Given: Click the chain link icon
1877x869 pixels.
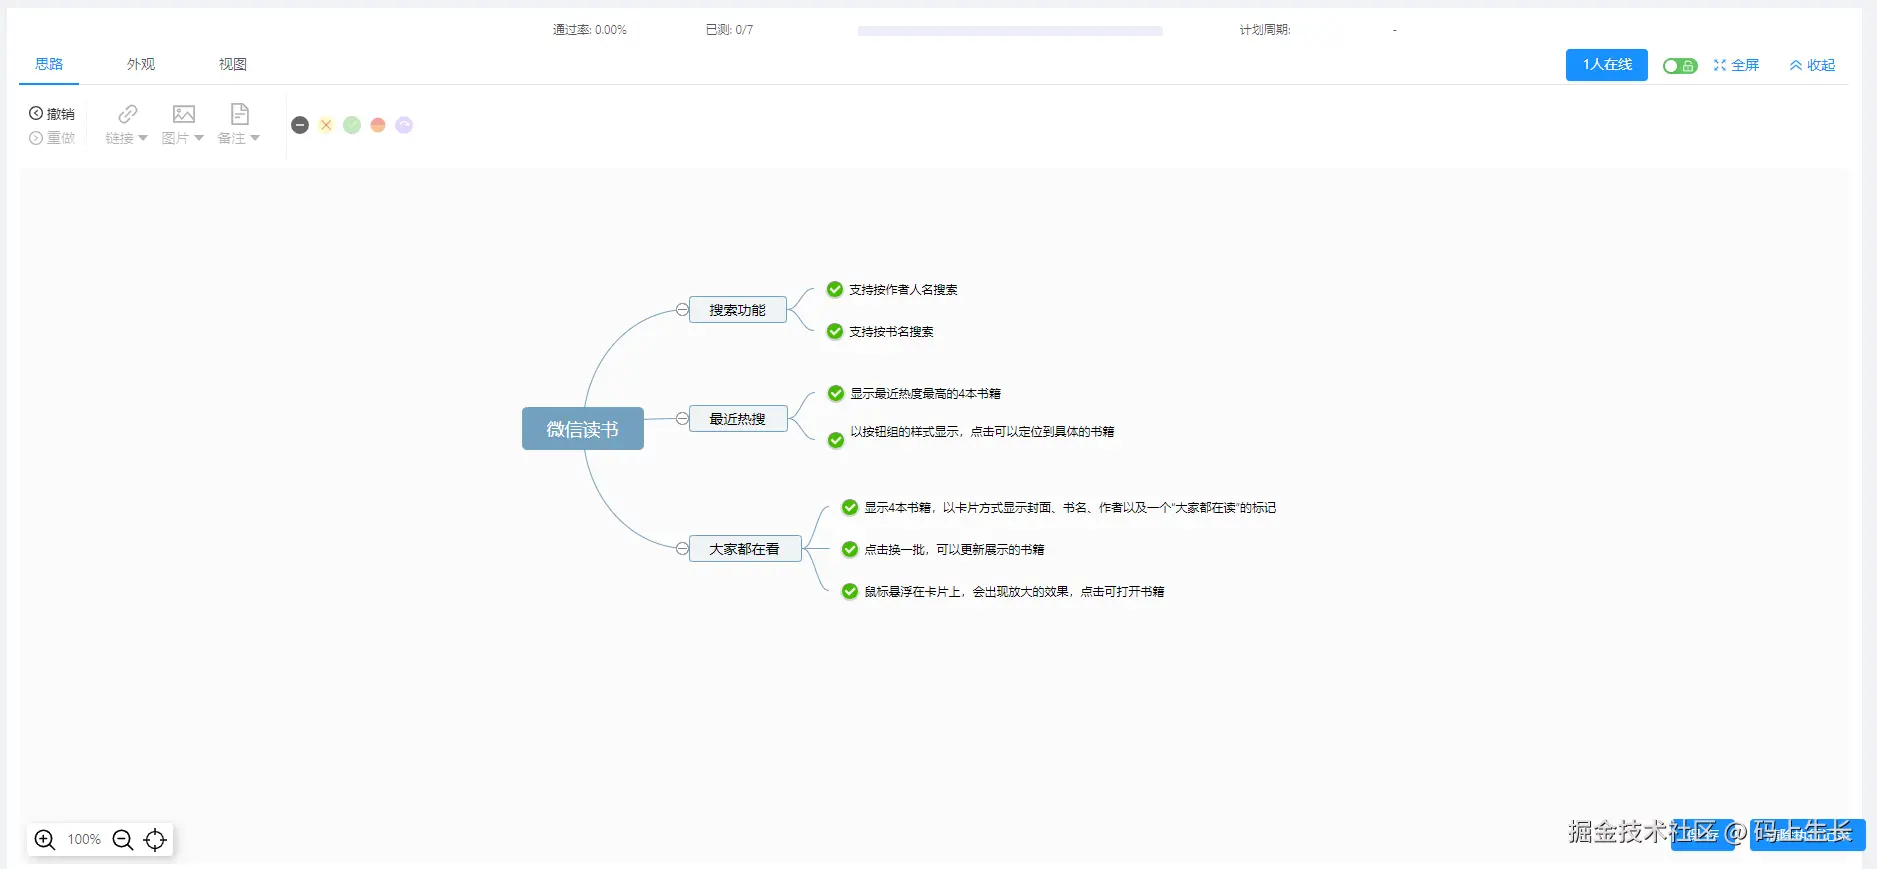Looking at the screenshot, I should 128,113.
